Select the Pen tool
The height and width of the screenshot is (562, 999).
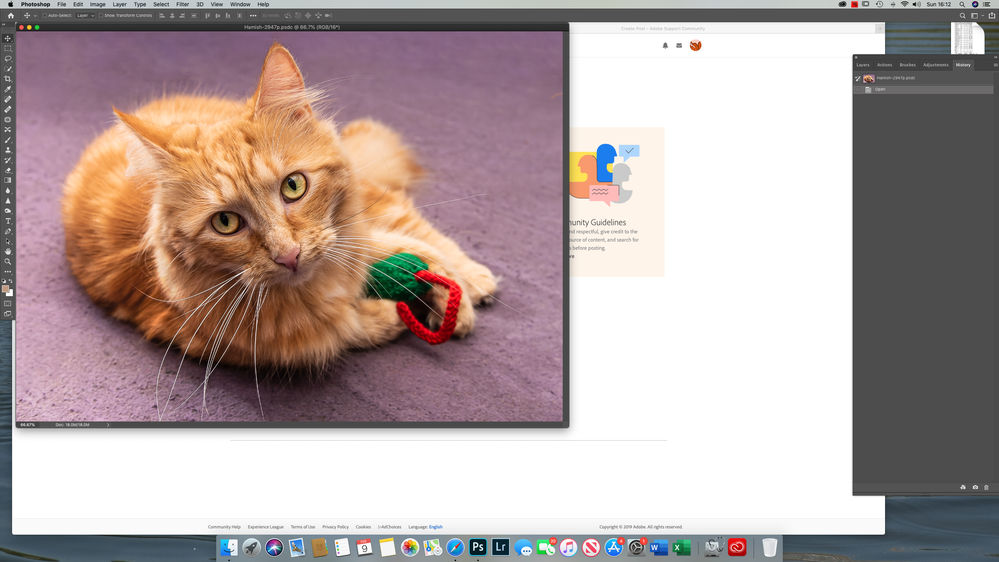click(x=8, y=231)
